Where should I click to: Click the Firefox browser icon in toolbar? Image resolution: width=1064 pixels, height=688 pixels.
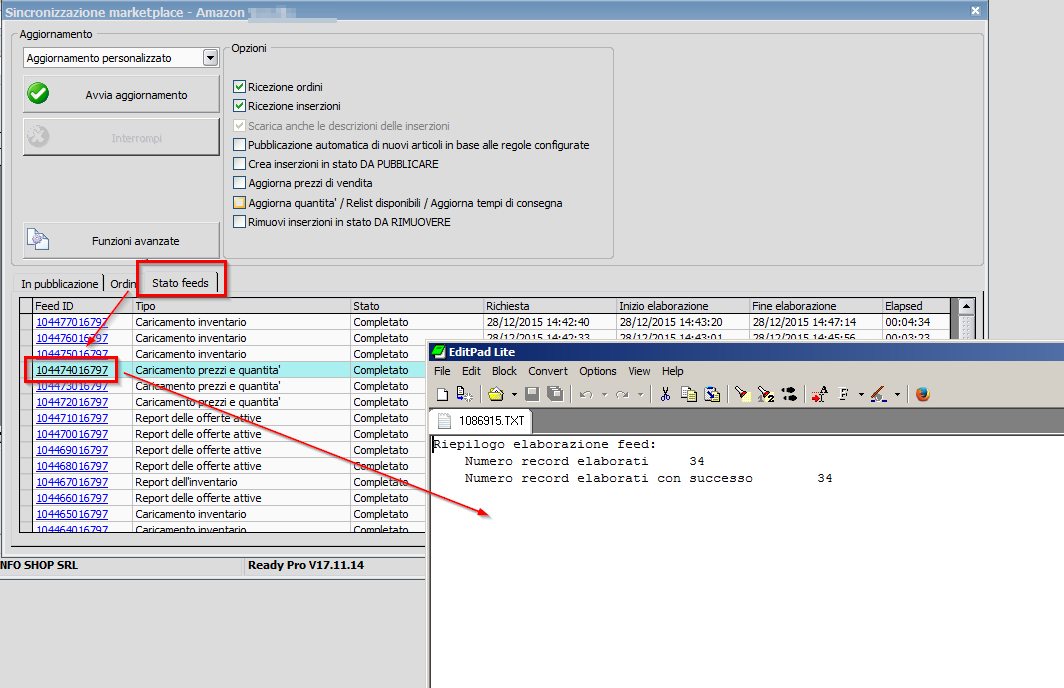point(922,394)
